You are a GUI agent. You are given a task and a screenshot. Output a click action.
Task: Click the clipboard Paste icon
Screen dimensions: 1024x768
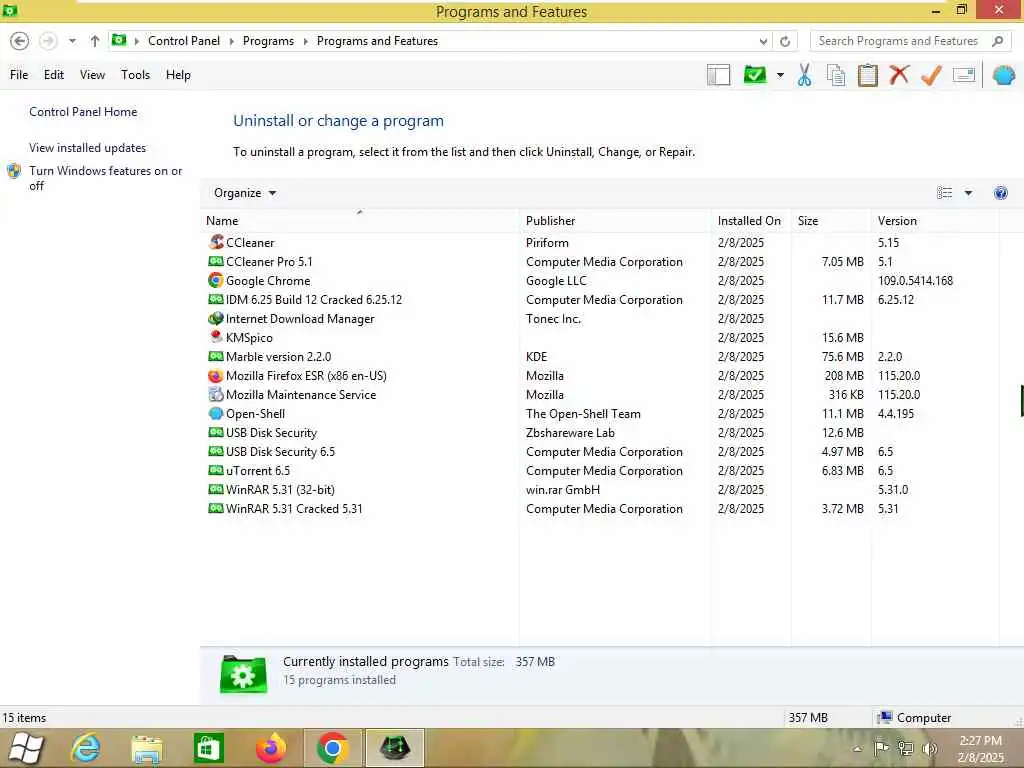click(867, 75)
